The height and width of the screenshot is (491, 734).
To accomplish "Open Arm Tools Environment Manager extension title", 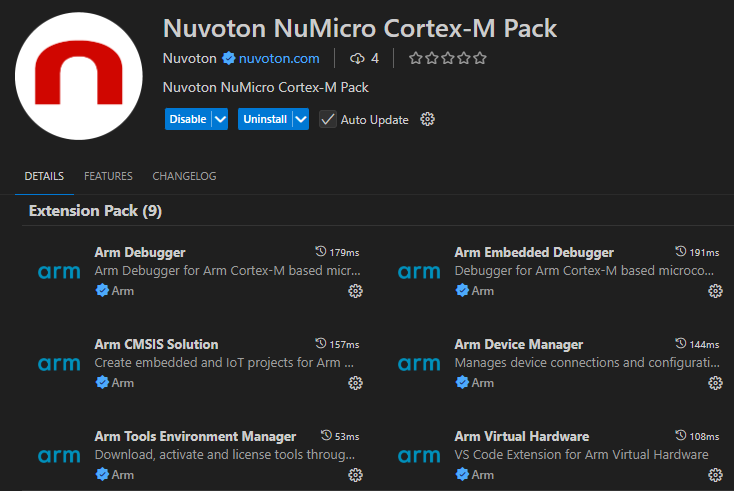I will click(x=195, y=436).
